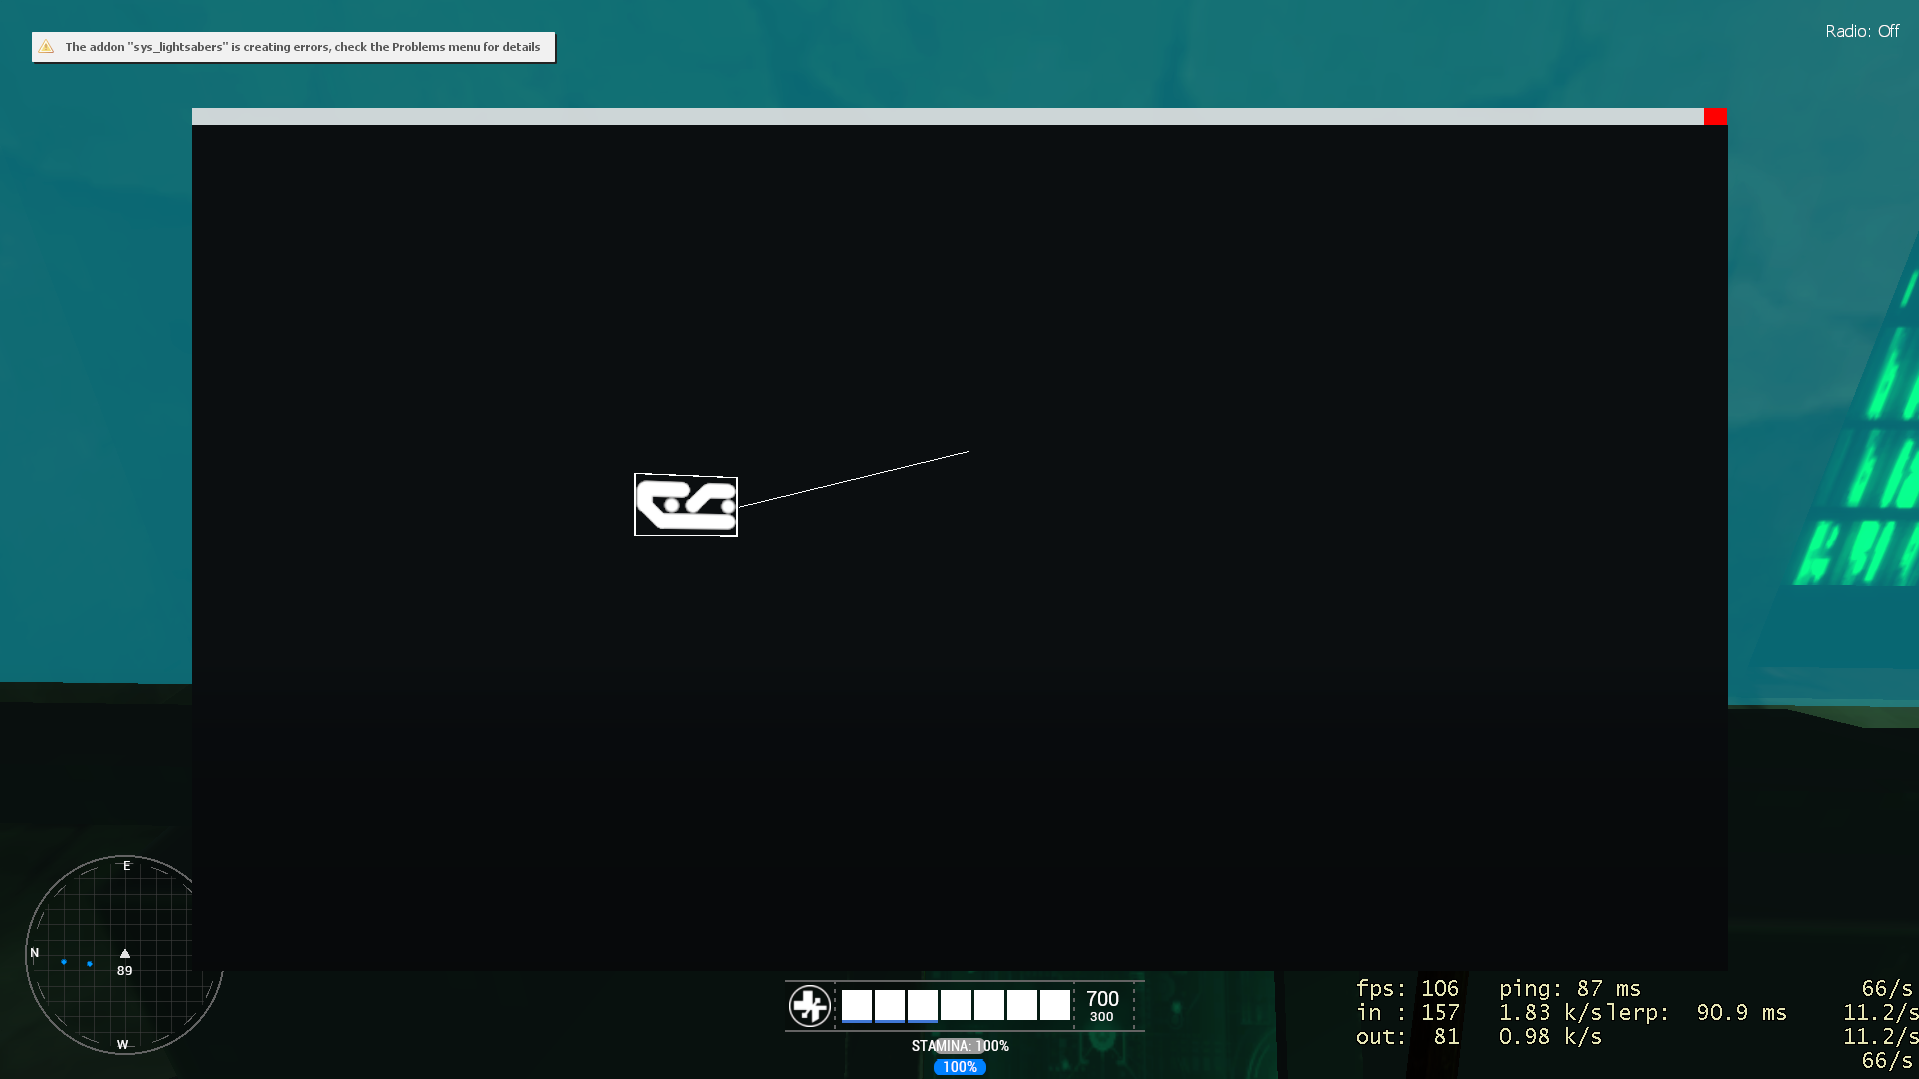Click the yellow warning triangle icon
The height and width of the screenshot is (1079, 1919).
[46, 47]
